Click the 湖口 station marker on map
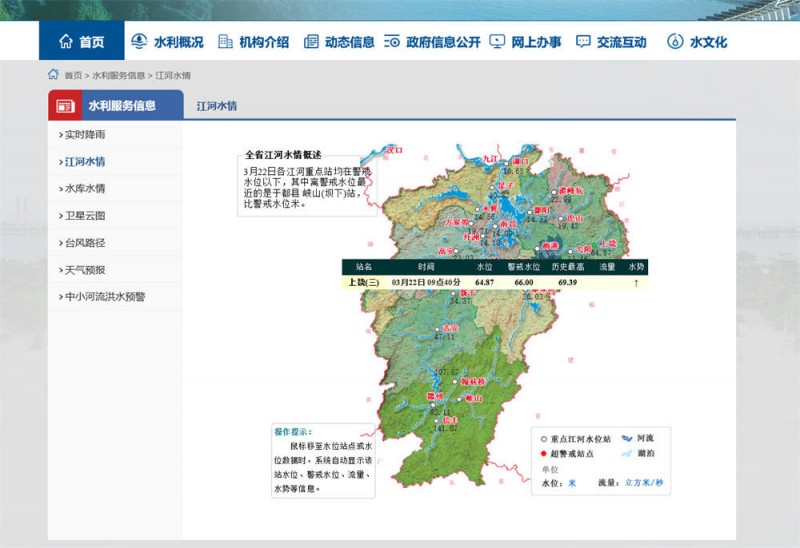 [506, 163]
